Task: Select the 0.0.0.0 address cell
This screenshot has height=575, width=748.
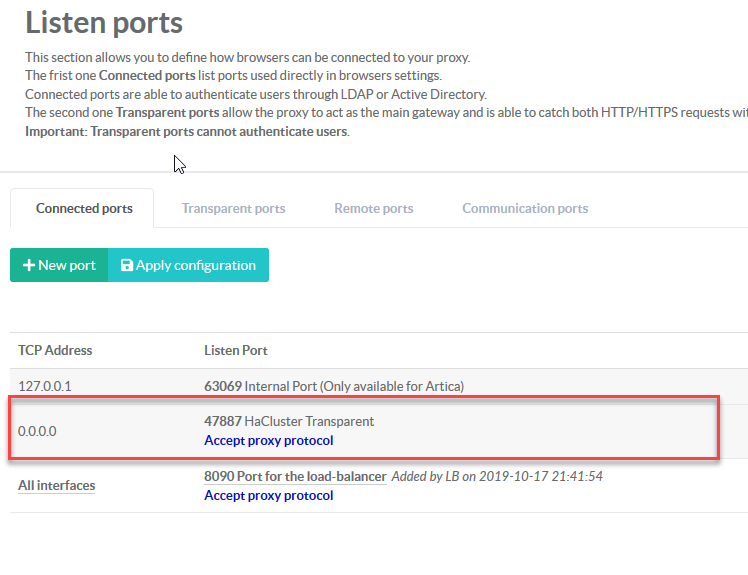Action: coord(37,431)
